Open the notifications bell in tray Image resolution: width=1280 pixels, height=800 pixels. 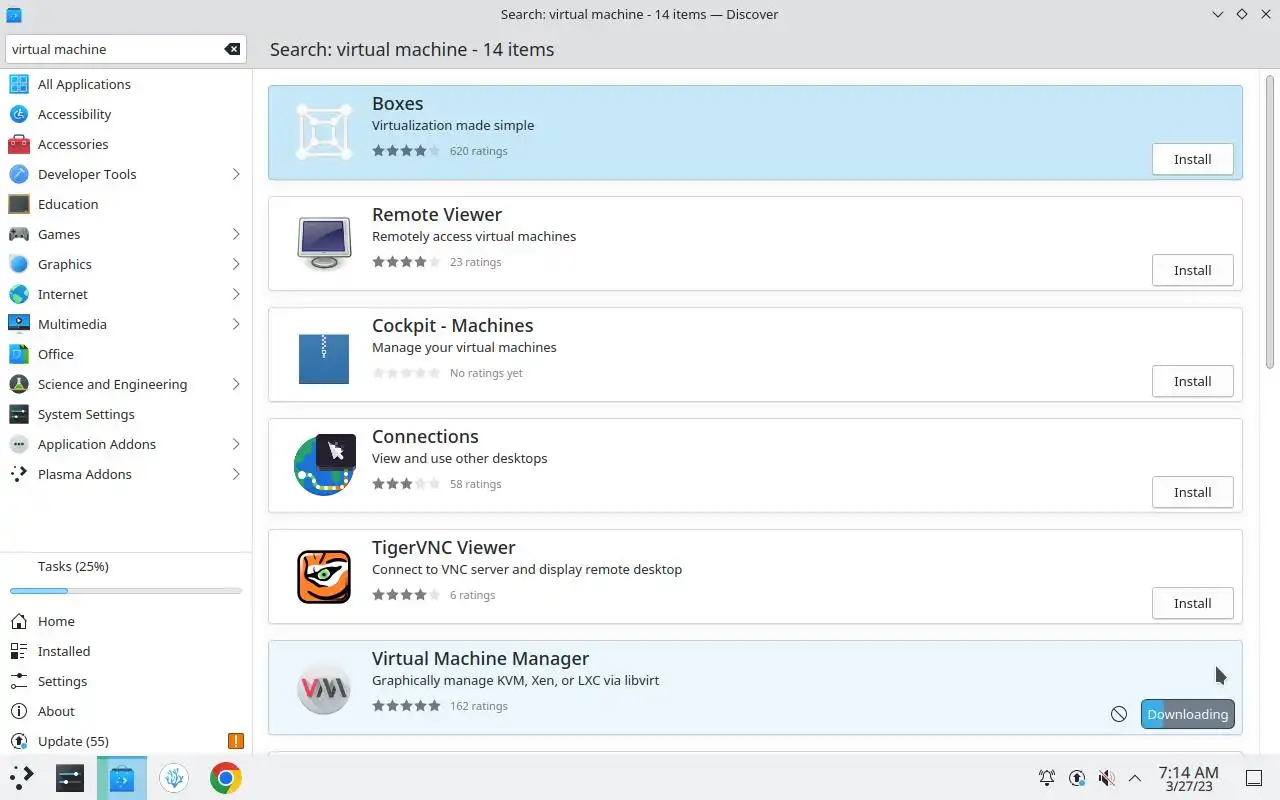(1047, 777)
